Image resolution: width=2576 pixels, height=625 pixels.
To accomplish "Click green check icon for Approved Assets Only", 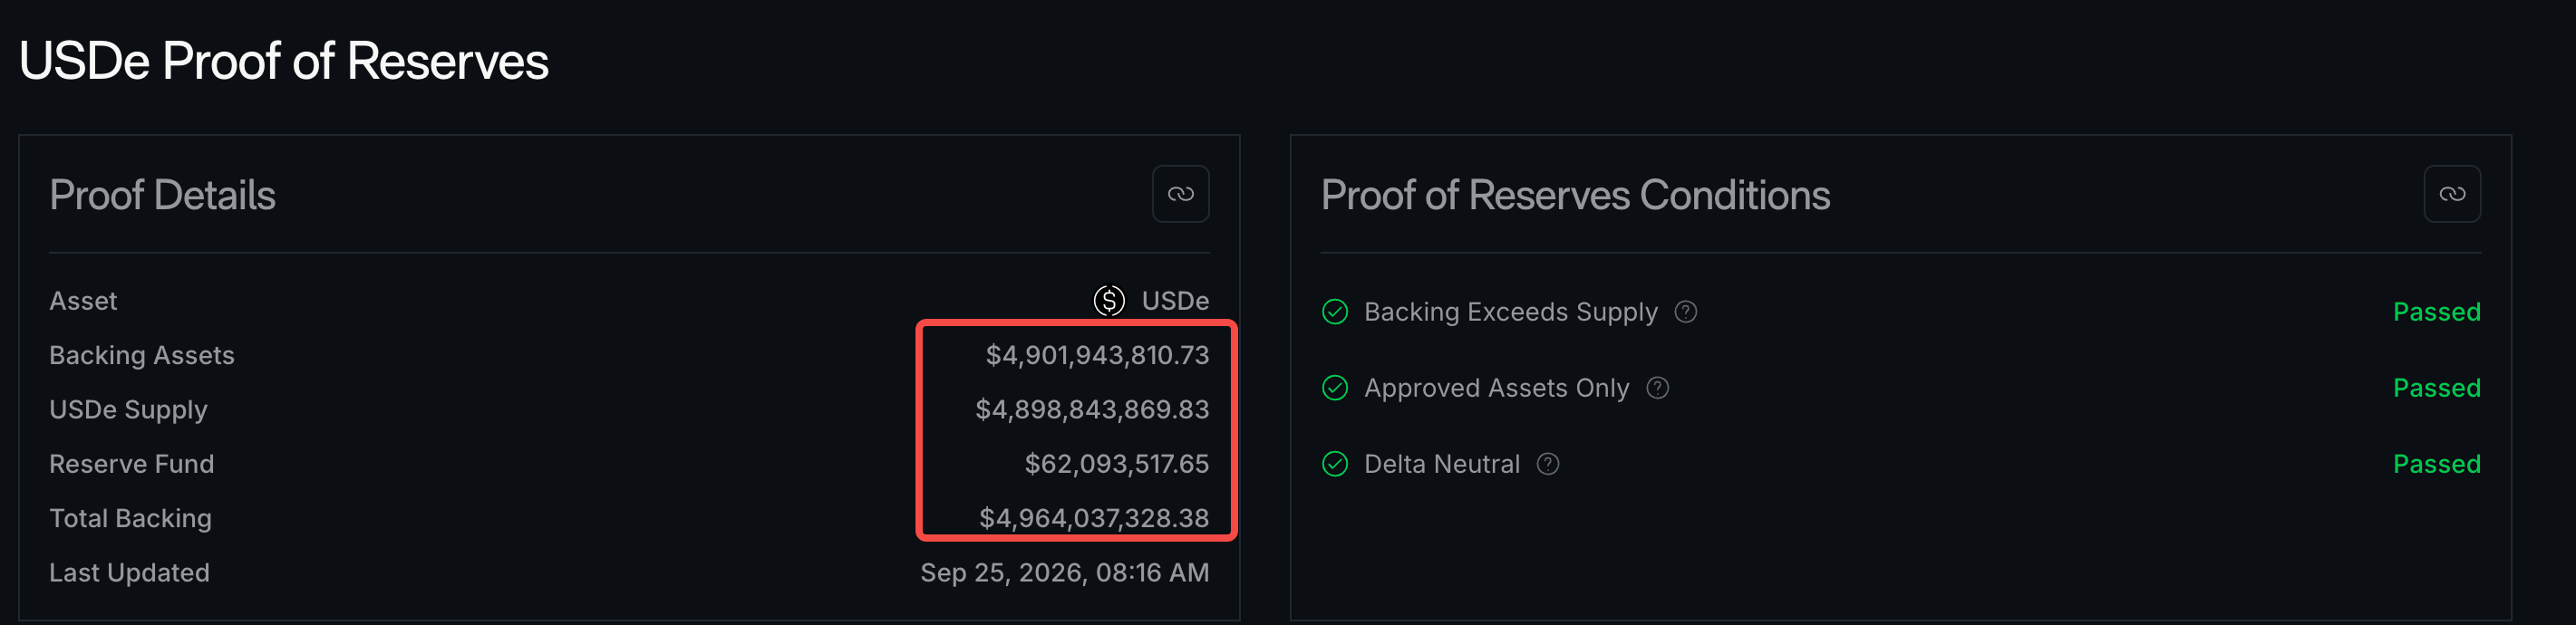I will coord(1335,388).
